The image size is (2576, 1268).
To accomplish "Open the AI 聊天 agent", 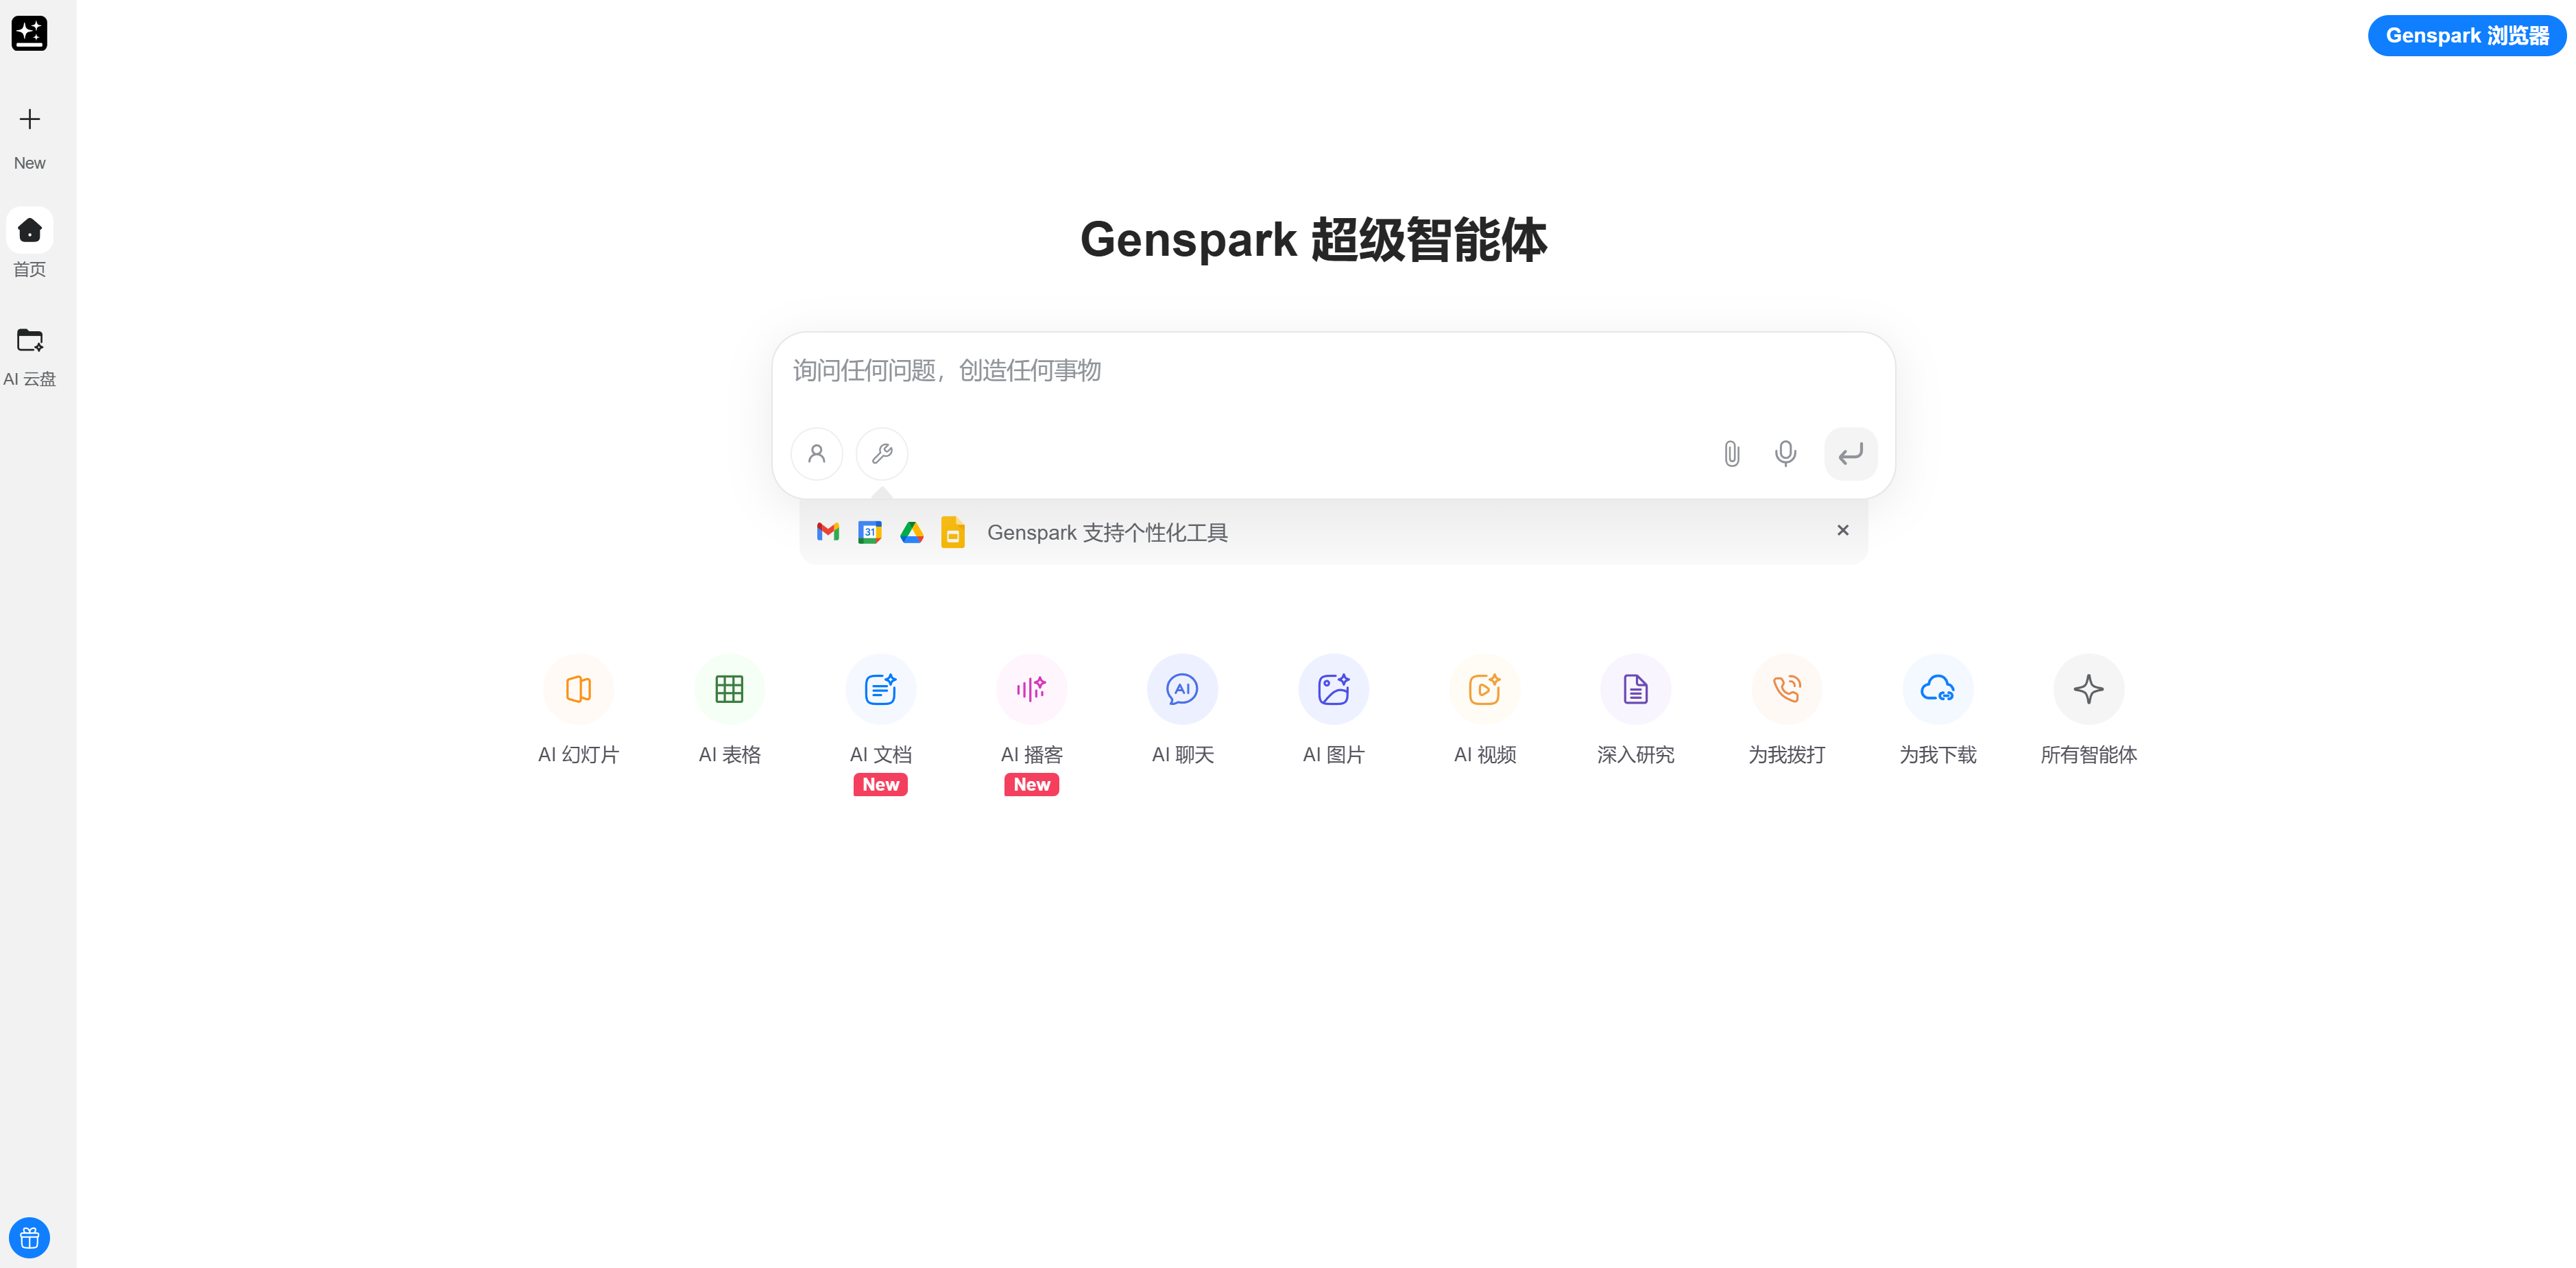I will click(x=1182, y=711).
